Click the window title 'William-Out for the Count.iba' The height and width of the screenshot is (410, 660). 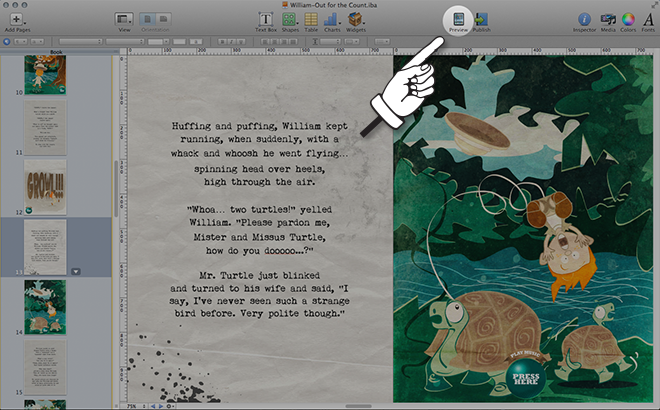coord(333,5)
